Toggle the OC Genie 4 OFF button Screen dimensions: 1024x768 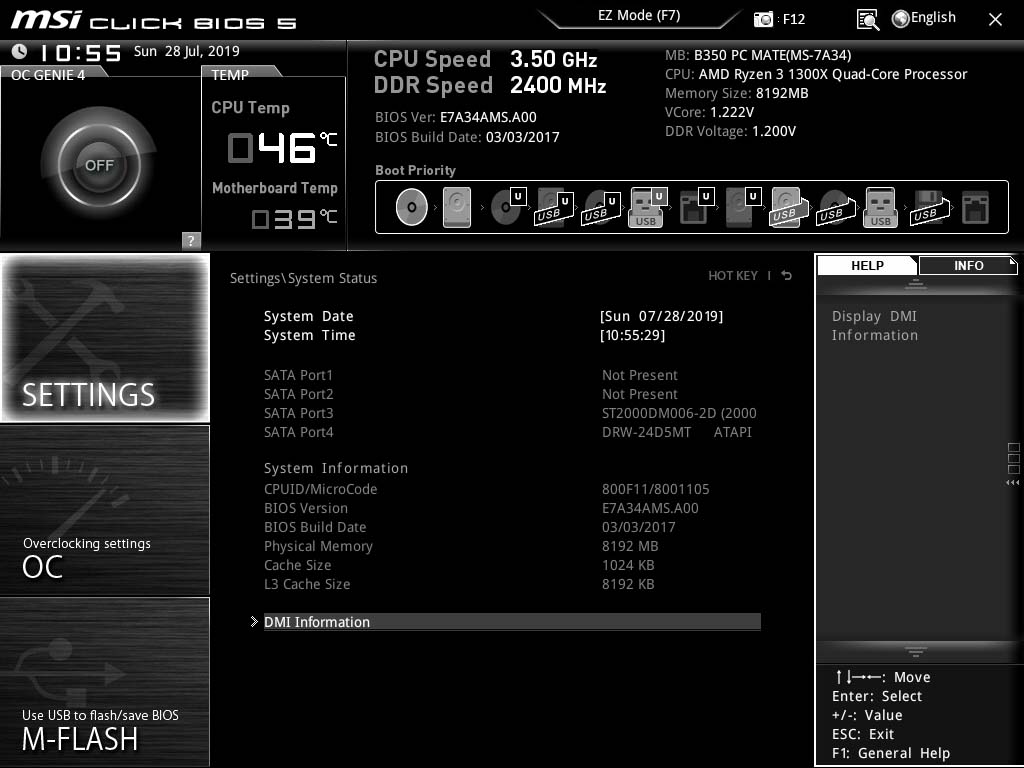(99, 165)
